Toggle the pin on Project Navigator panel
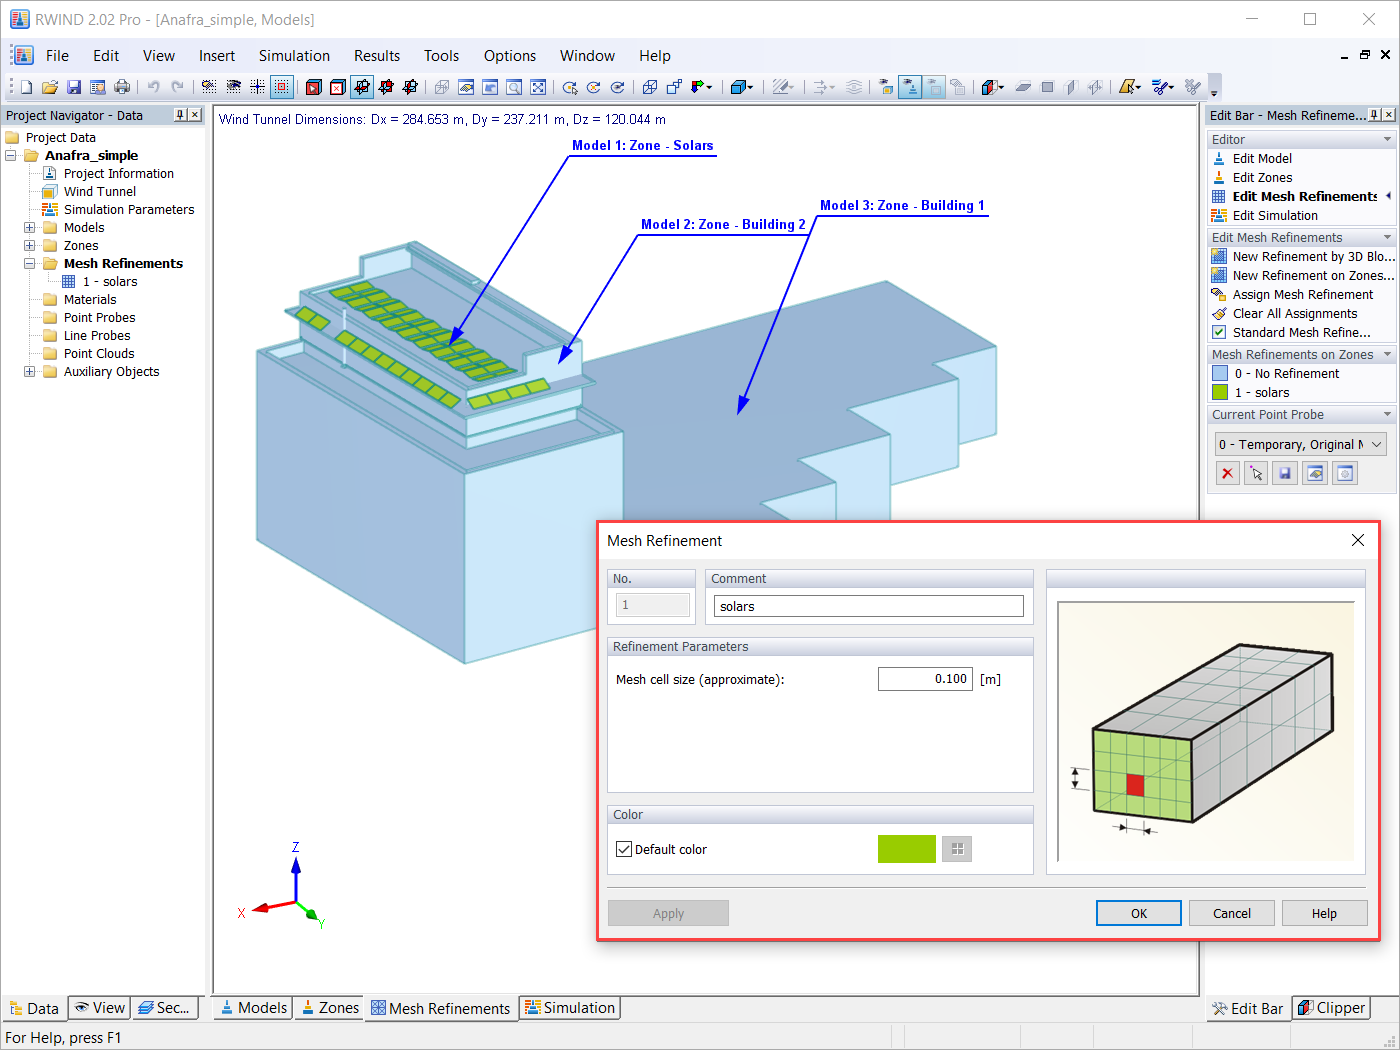1400x1050 pixels. pyautogui.click(x=180, y=115)
